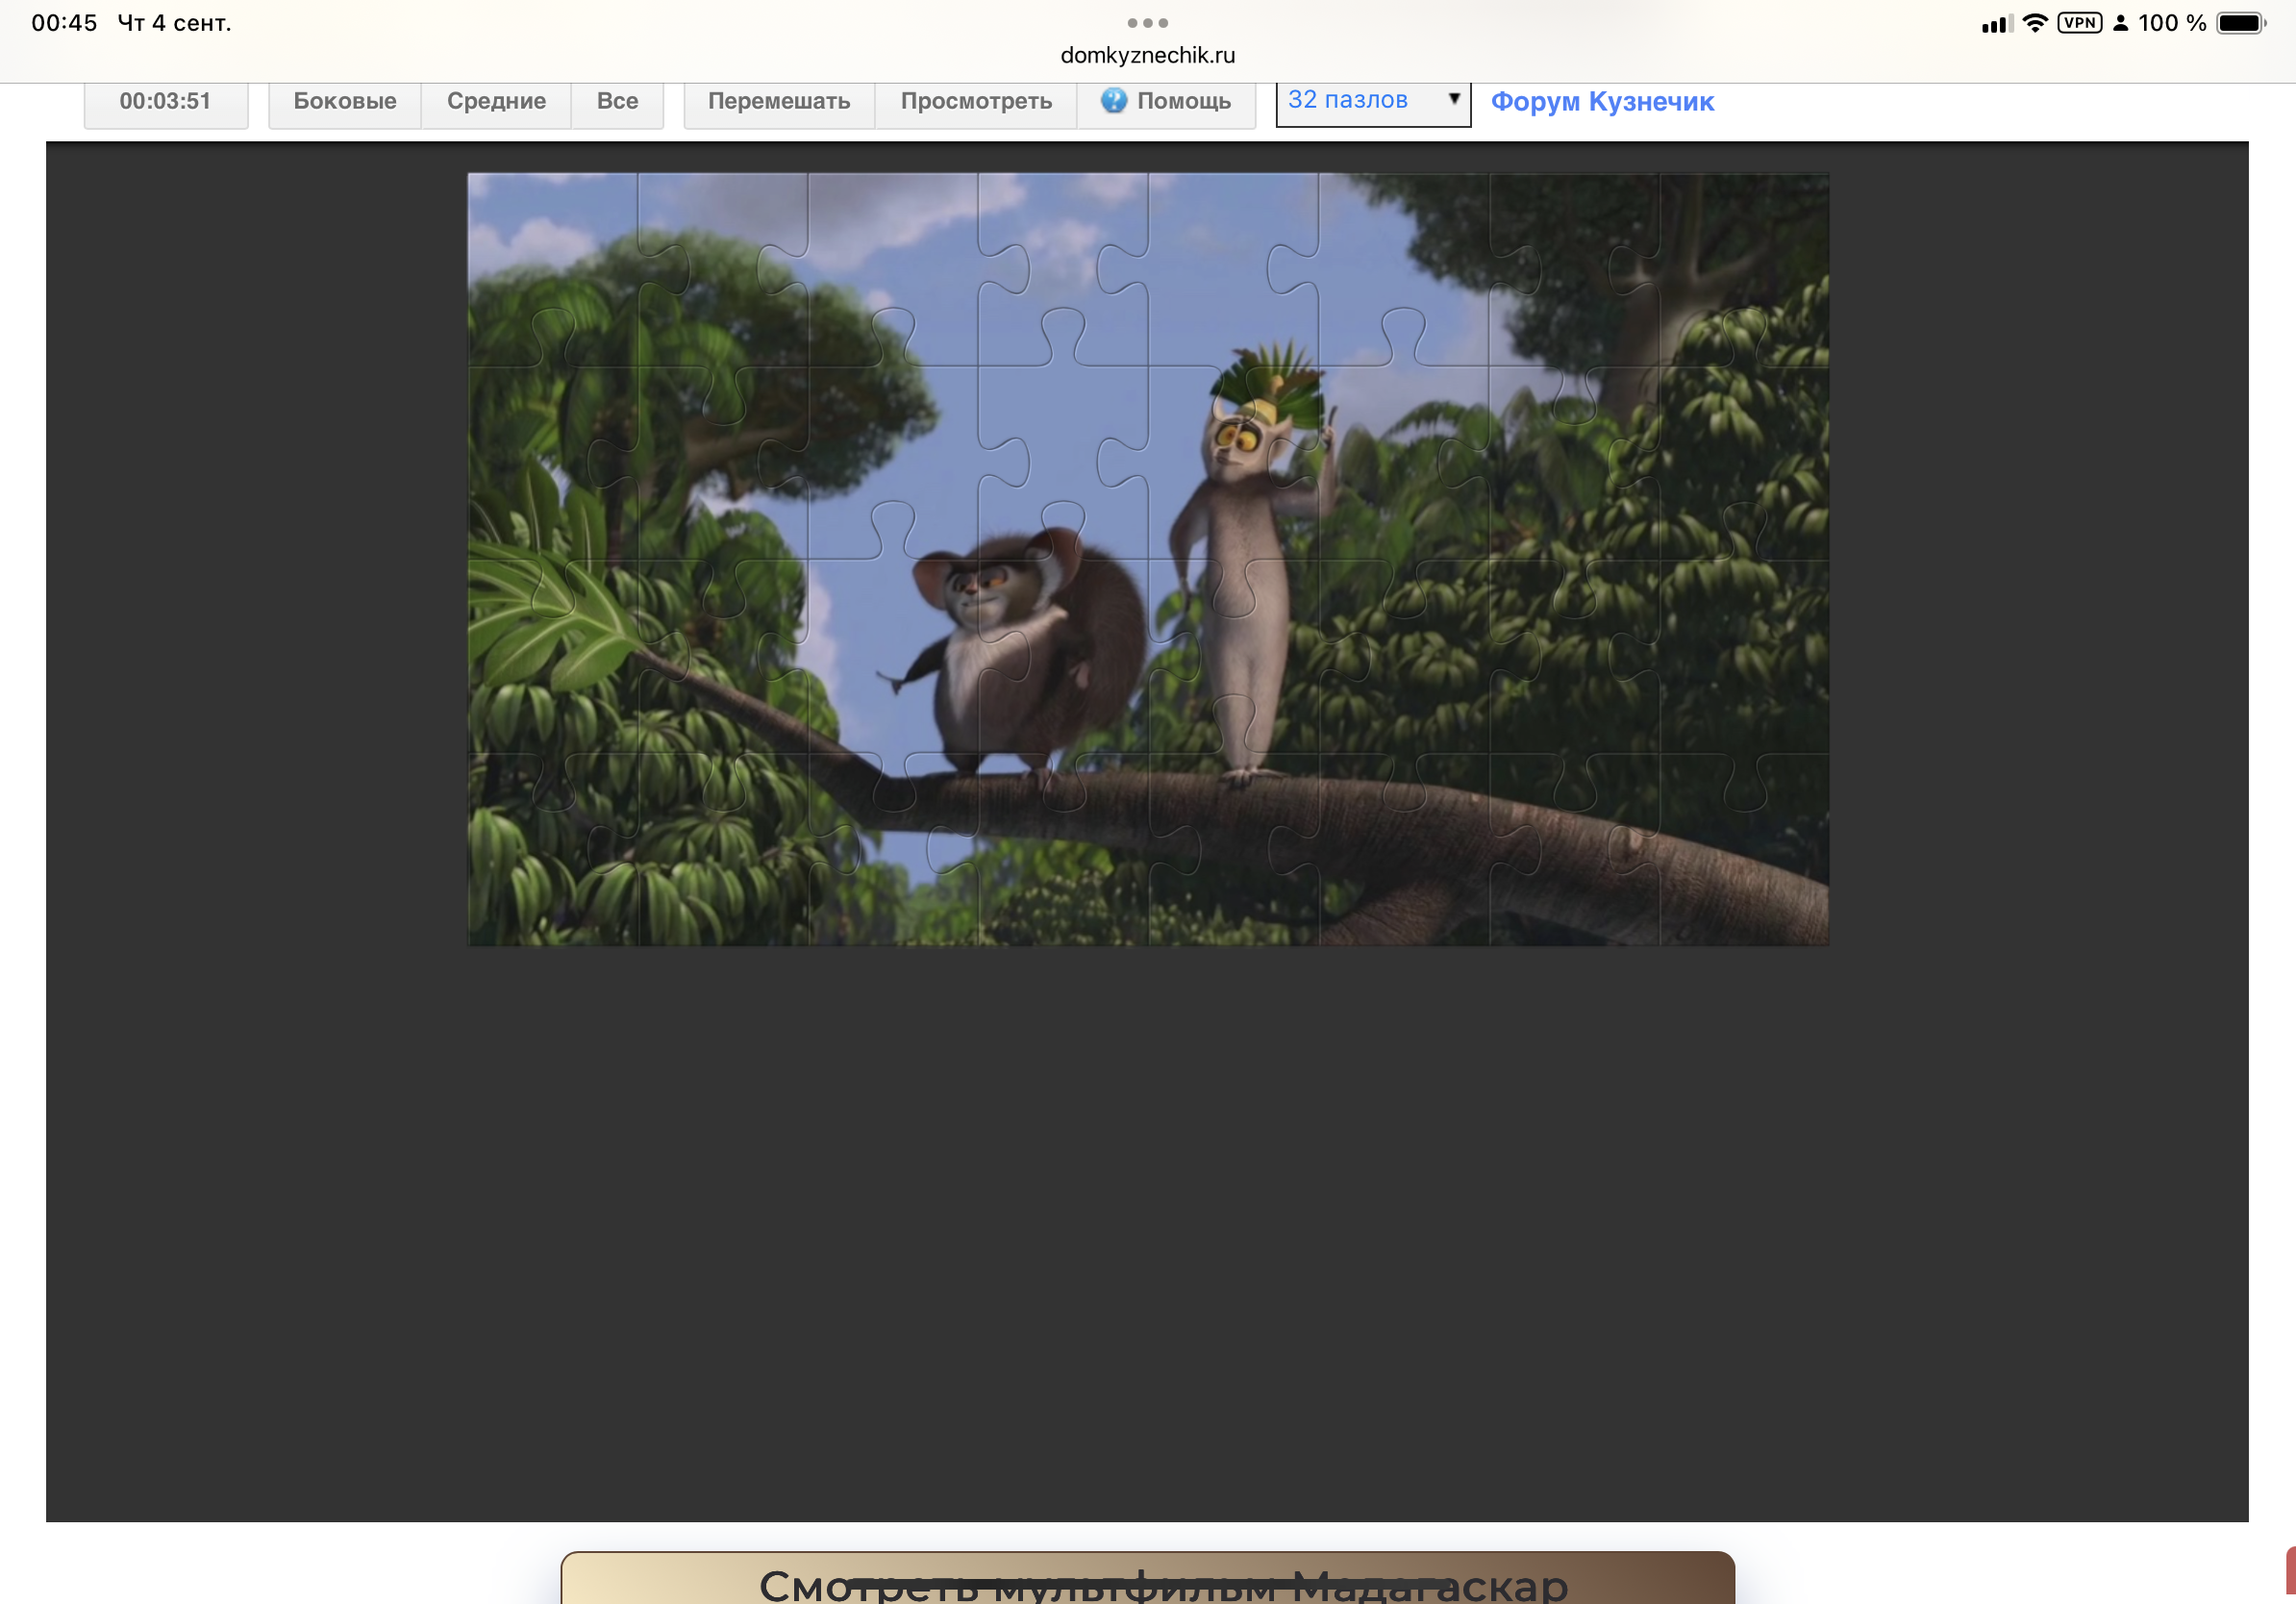The width and height of the screenshot is (2296, 1604).
Task: Open the Форум Кузнечик link
Action: coord(1602,102)
